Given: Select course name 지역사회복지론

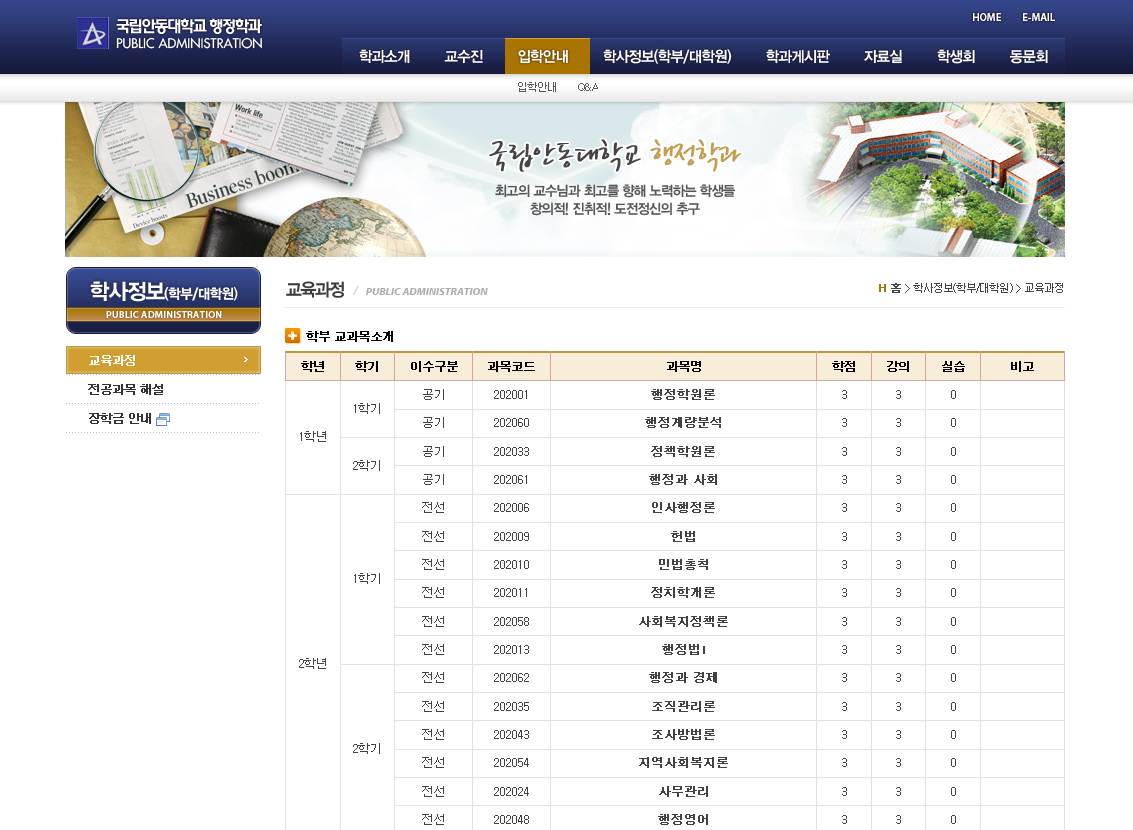Looking at the screenshot, I should tap(684, 763).
